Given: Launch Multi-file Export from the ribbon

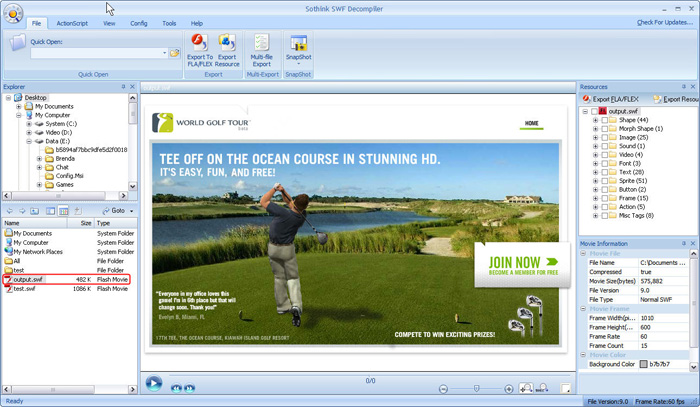Looking at the screenshot, I should (x=262, y=50).
